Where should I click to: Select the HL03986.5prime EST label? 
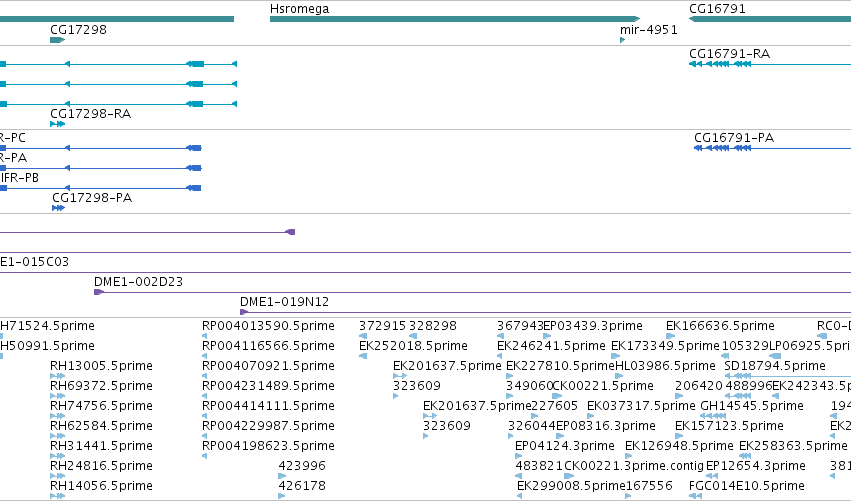(665, 366)
